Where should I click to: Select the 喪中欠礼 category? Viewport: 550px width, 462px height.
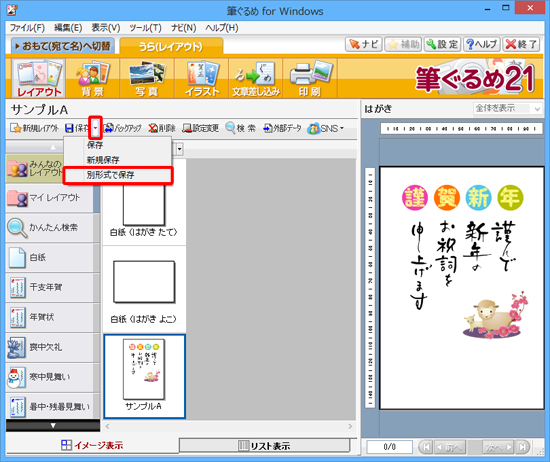[49, 347]
